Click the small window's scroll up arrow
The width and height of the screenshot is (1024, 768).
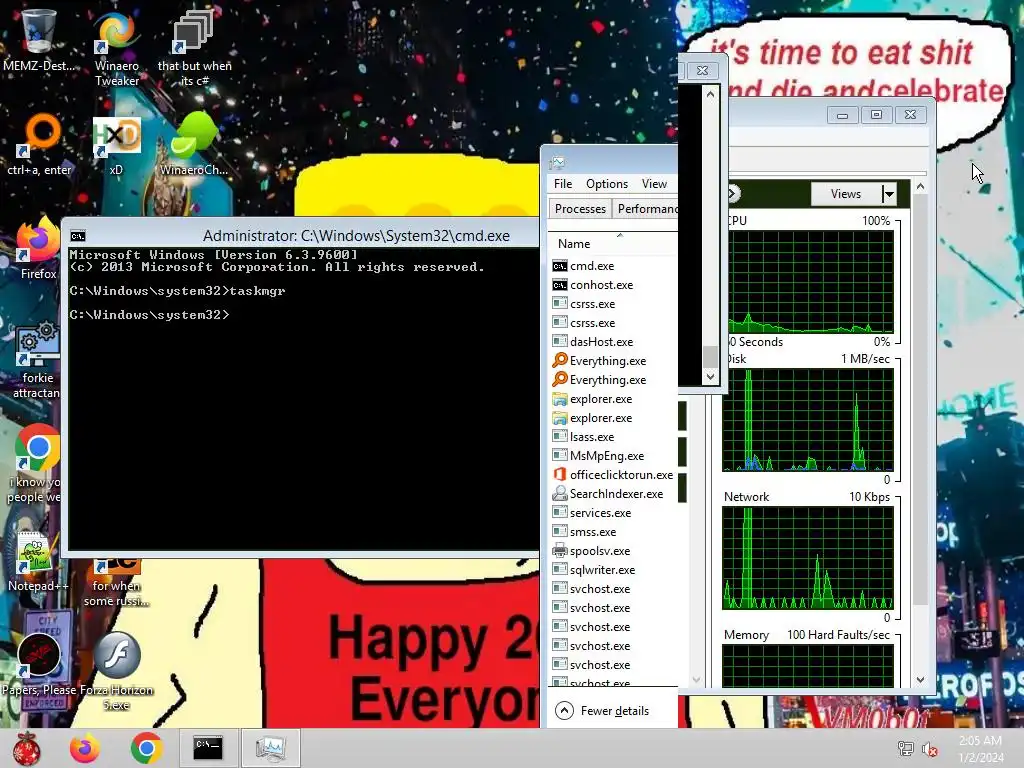coord(711,94)
